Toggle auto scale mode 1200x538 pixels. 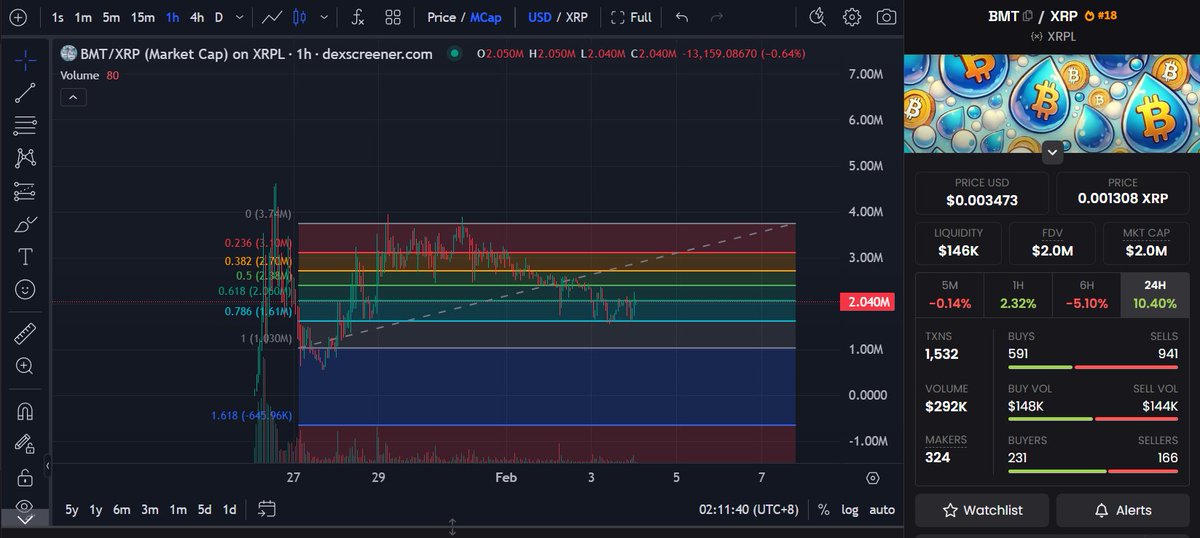coord(881,509)
